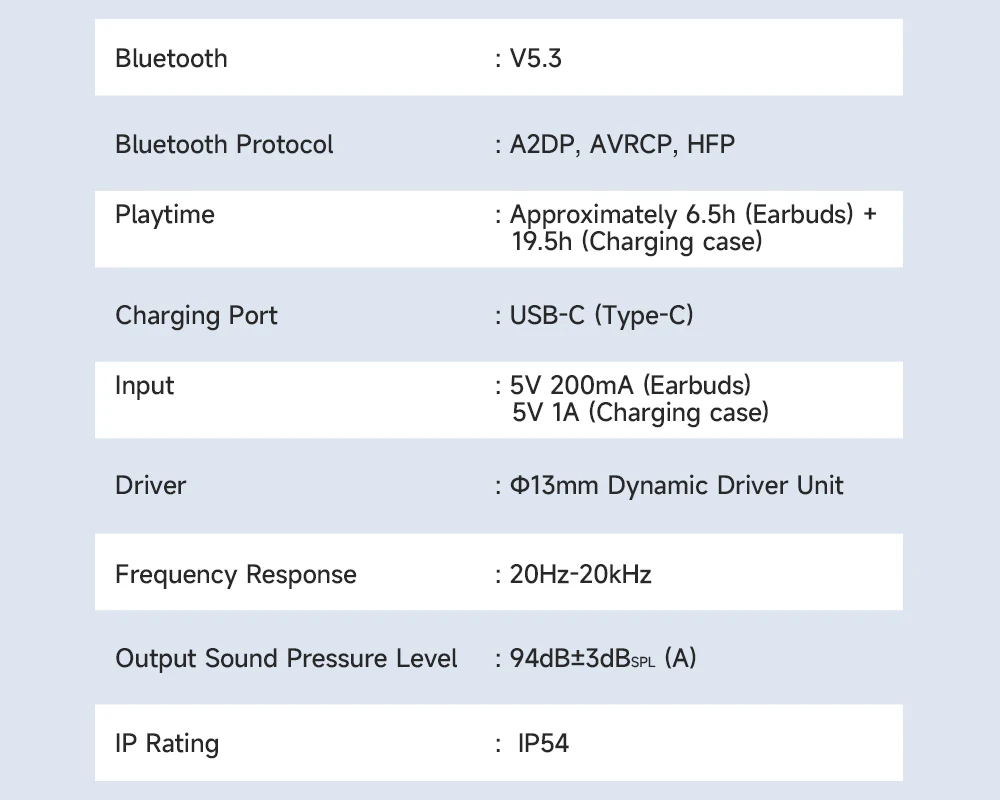
Task: Click the IP Rating label
Action: coord(166,744)
